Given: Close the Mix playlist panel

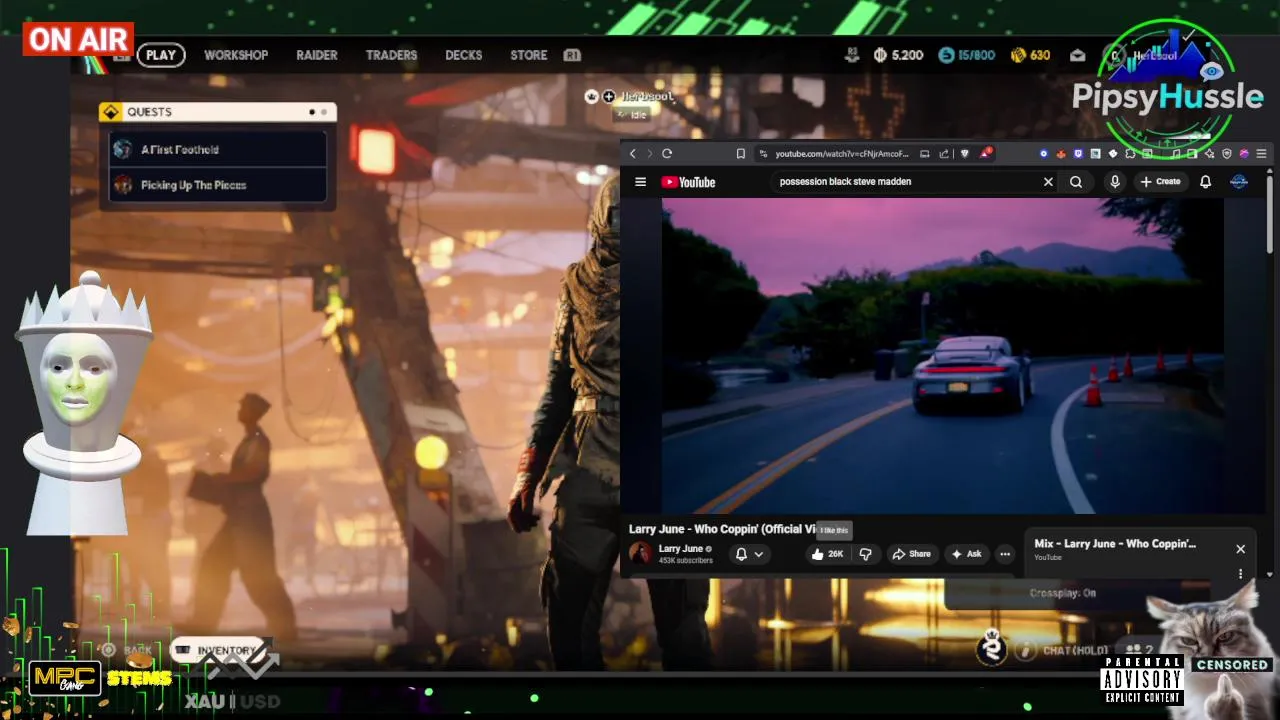Looking at the screenshot, I should (1241, 549).
